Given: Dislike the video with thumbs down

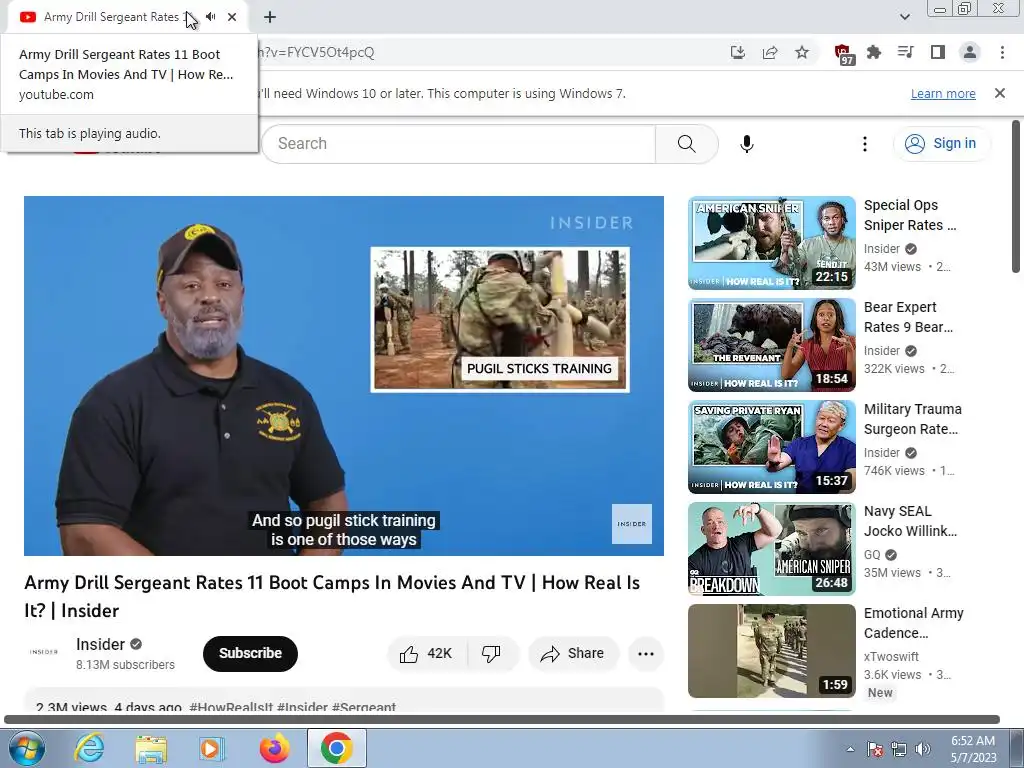Looking at the screenshot, I should click(x=492, y=654).
